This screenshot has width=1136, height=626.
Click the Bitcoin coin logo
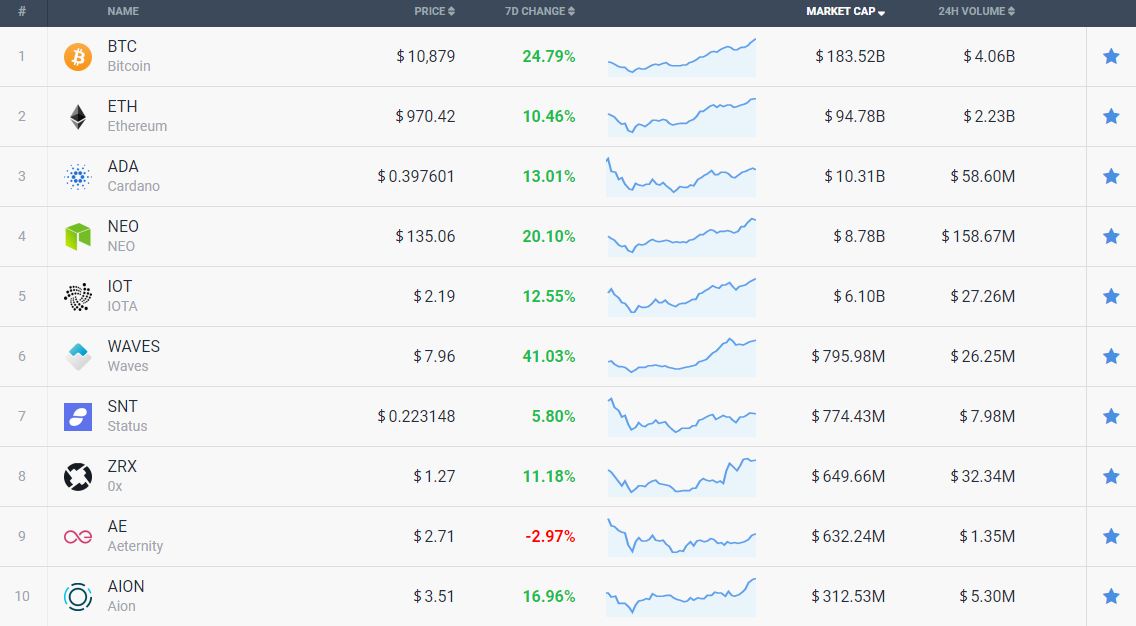point(78,57)
